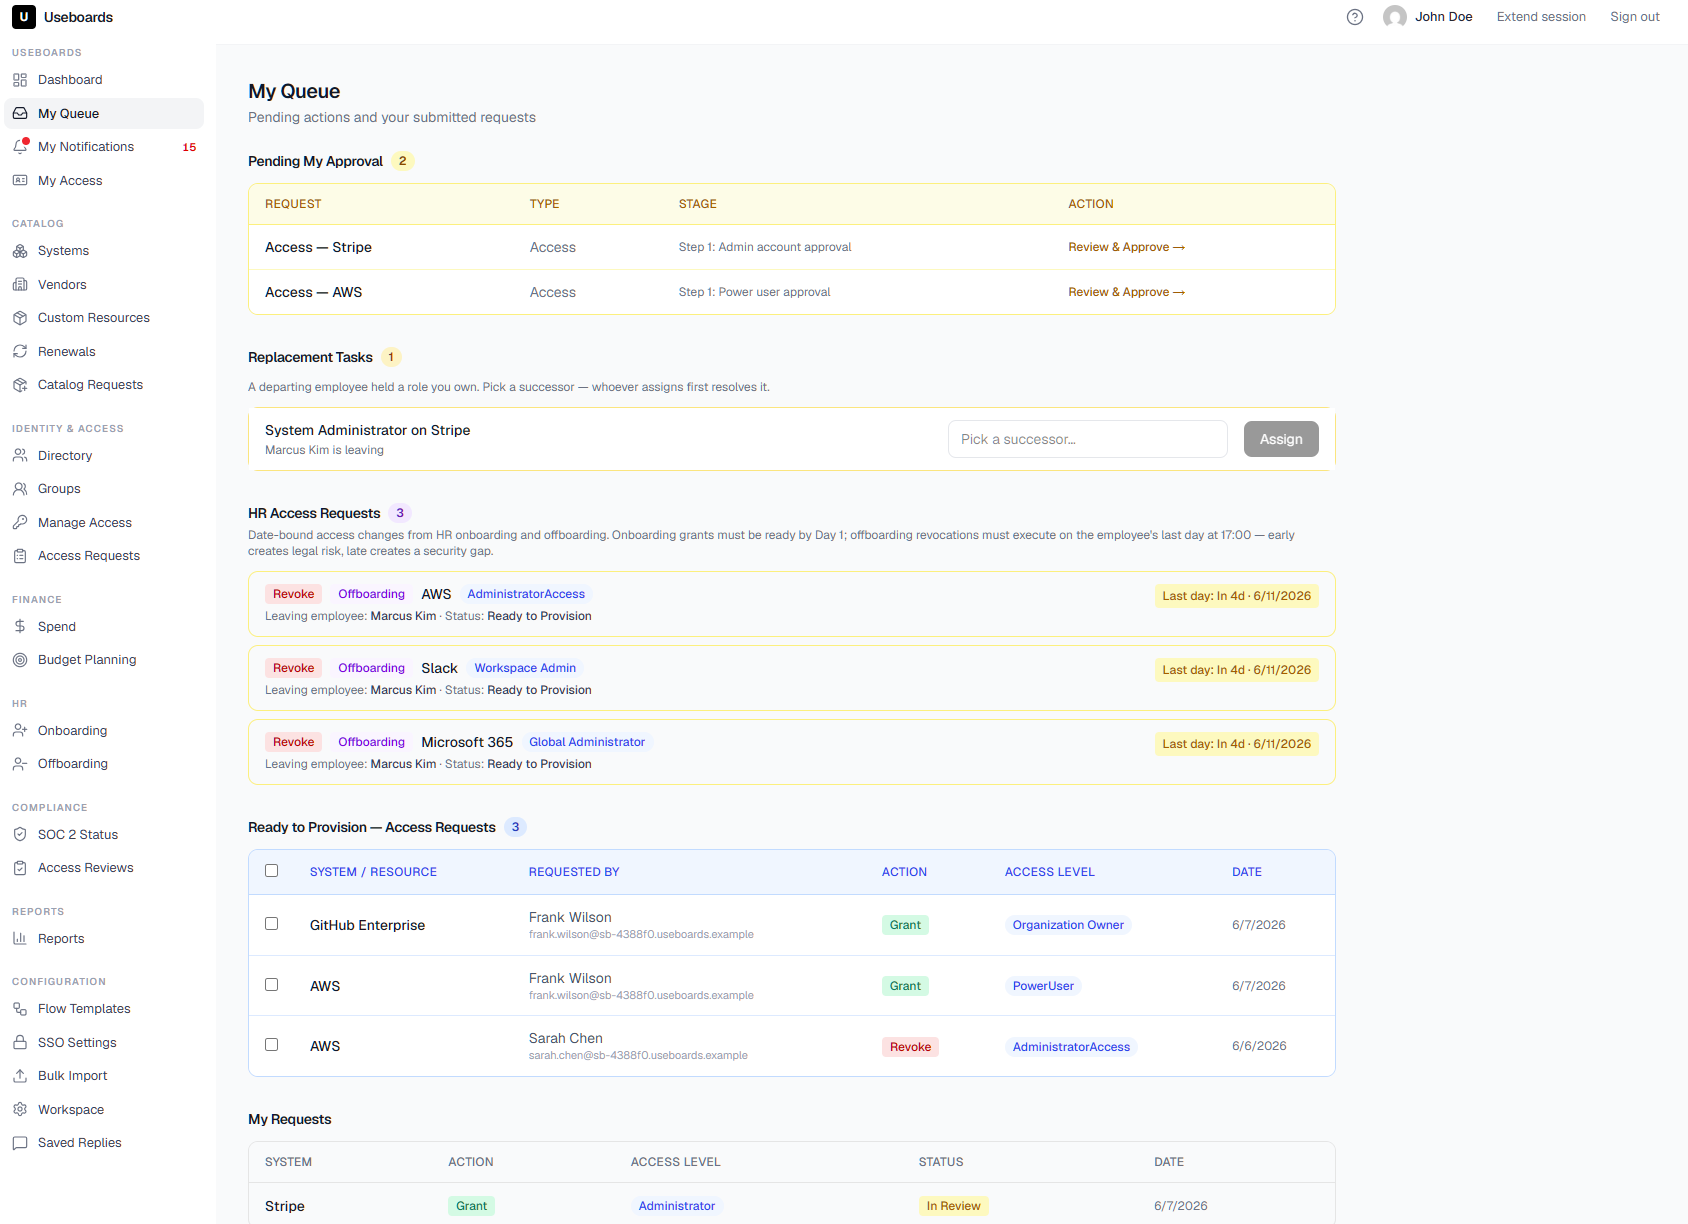This screenshot has width=1688, height=1224.
Task: Click the Organization Owner access level tag
Action: [1068, 925]
